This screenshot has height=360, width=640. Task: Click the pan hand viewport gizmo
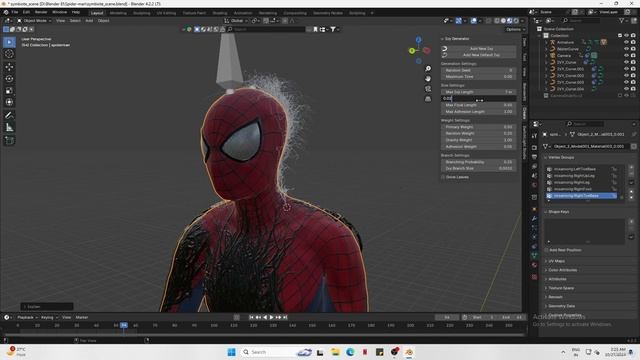coord(428,78)
